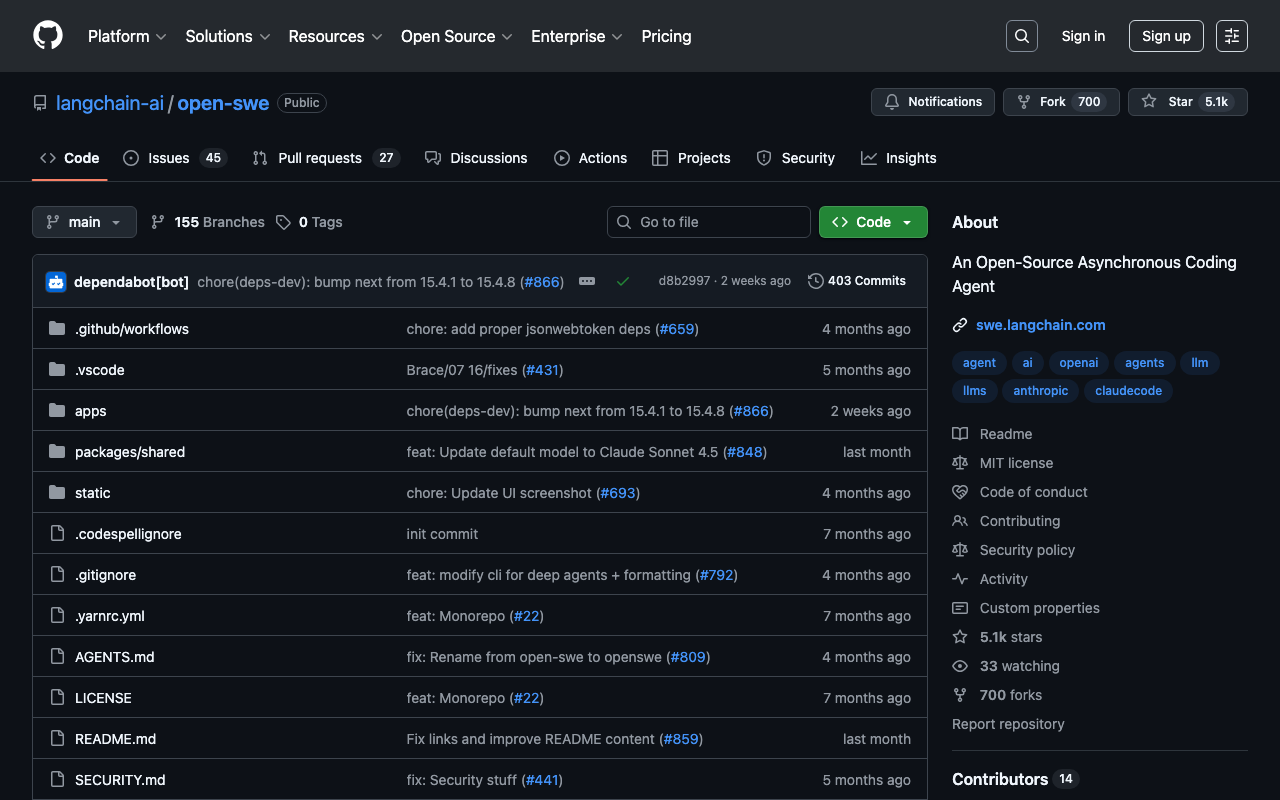Click the Go to file field
Viewport: 1280px width, 800px height.
pos(709,222)
